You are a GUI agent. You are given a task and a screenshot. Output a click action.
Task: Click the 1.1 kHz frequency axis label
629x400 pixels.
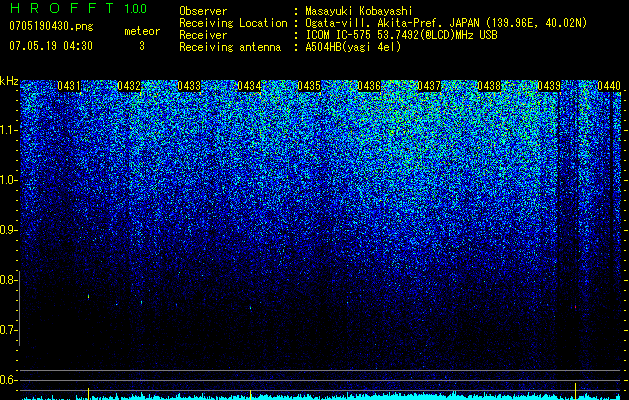click(x=9, y=130)
